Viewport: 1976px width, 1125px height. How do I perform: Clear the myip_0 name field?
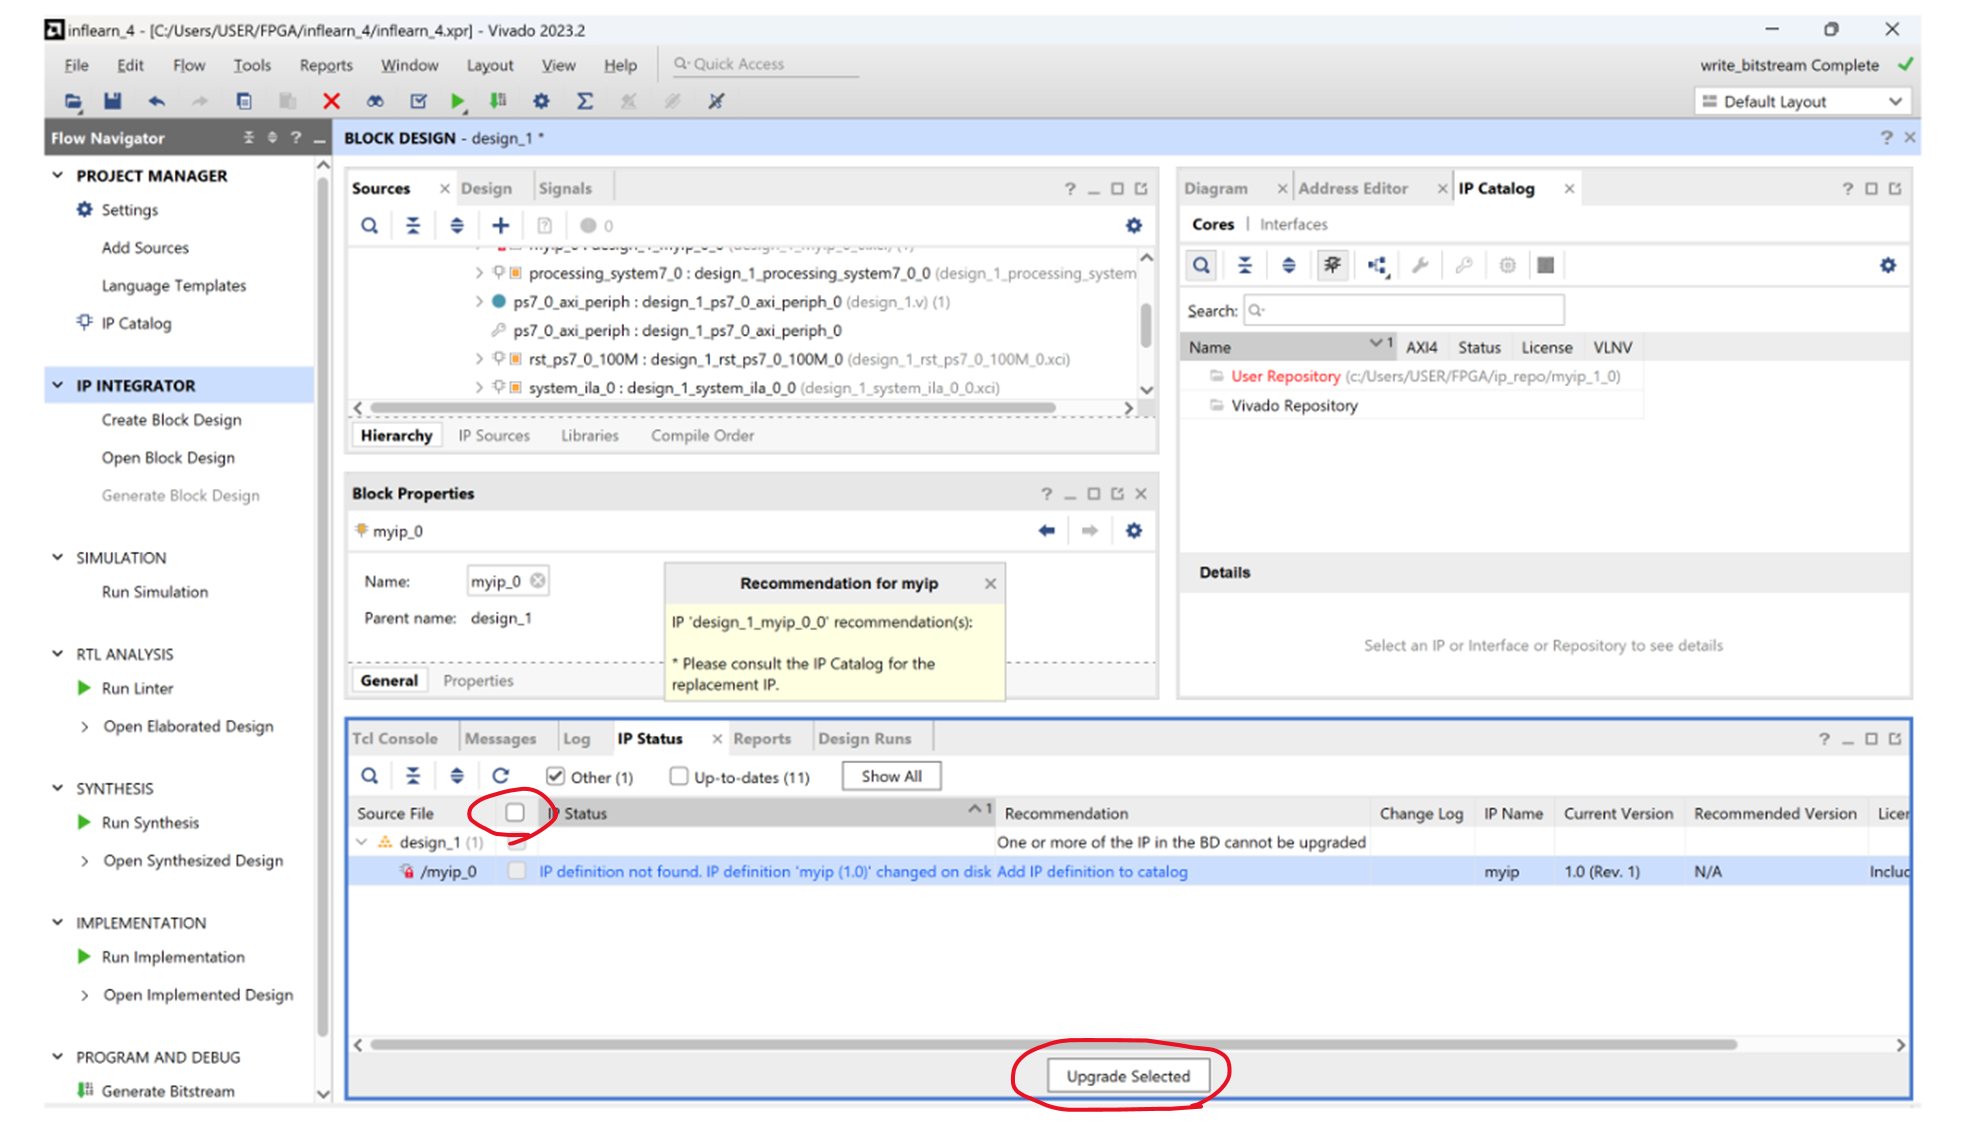(x=538, y=581)
